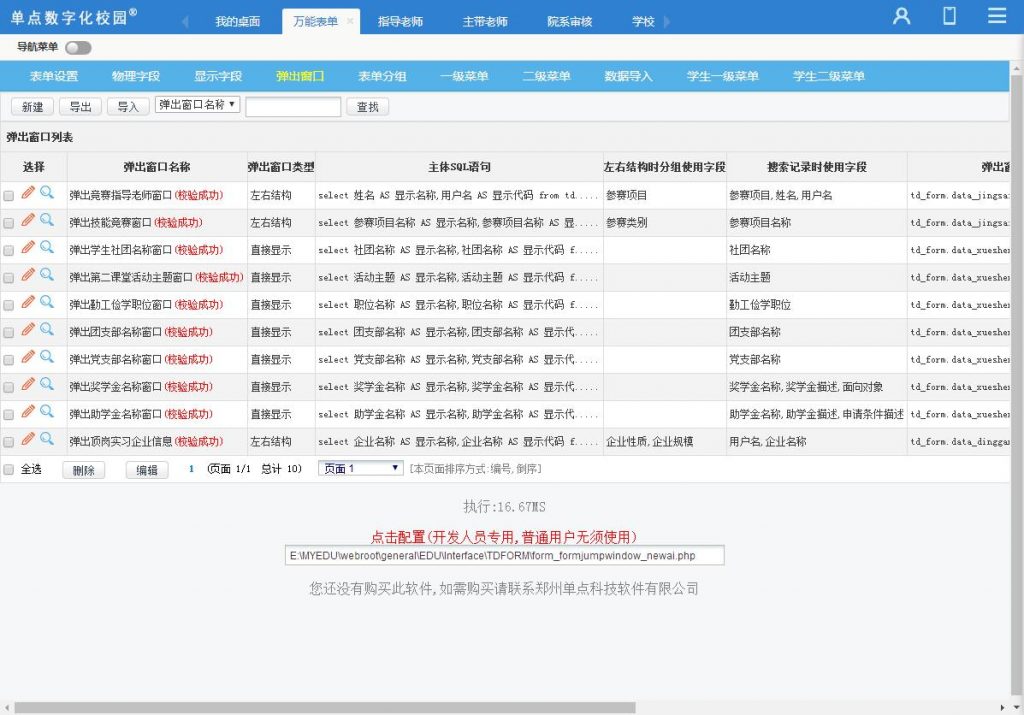Switch to the 我的桌面 tab
1024x715 pixels.
[238, 22]
